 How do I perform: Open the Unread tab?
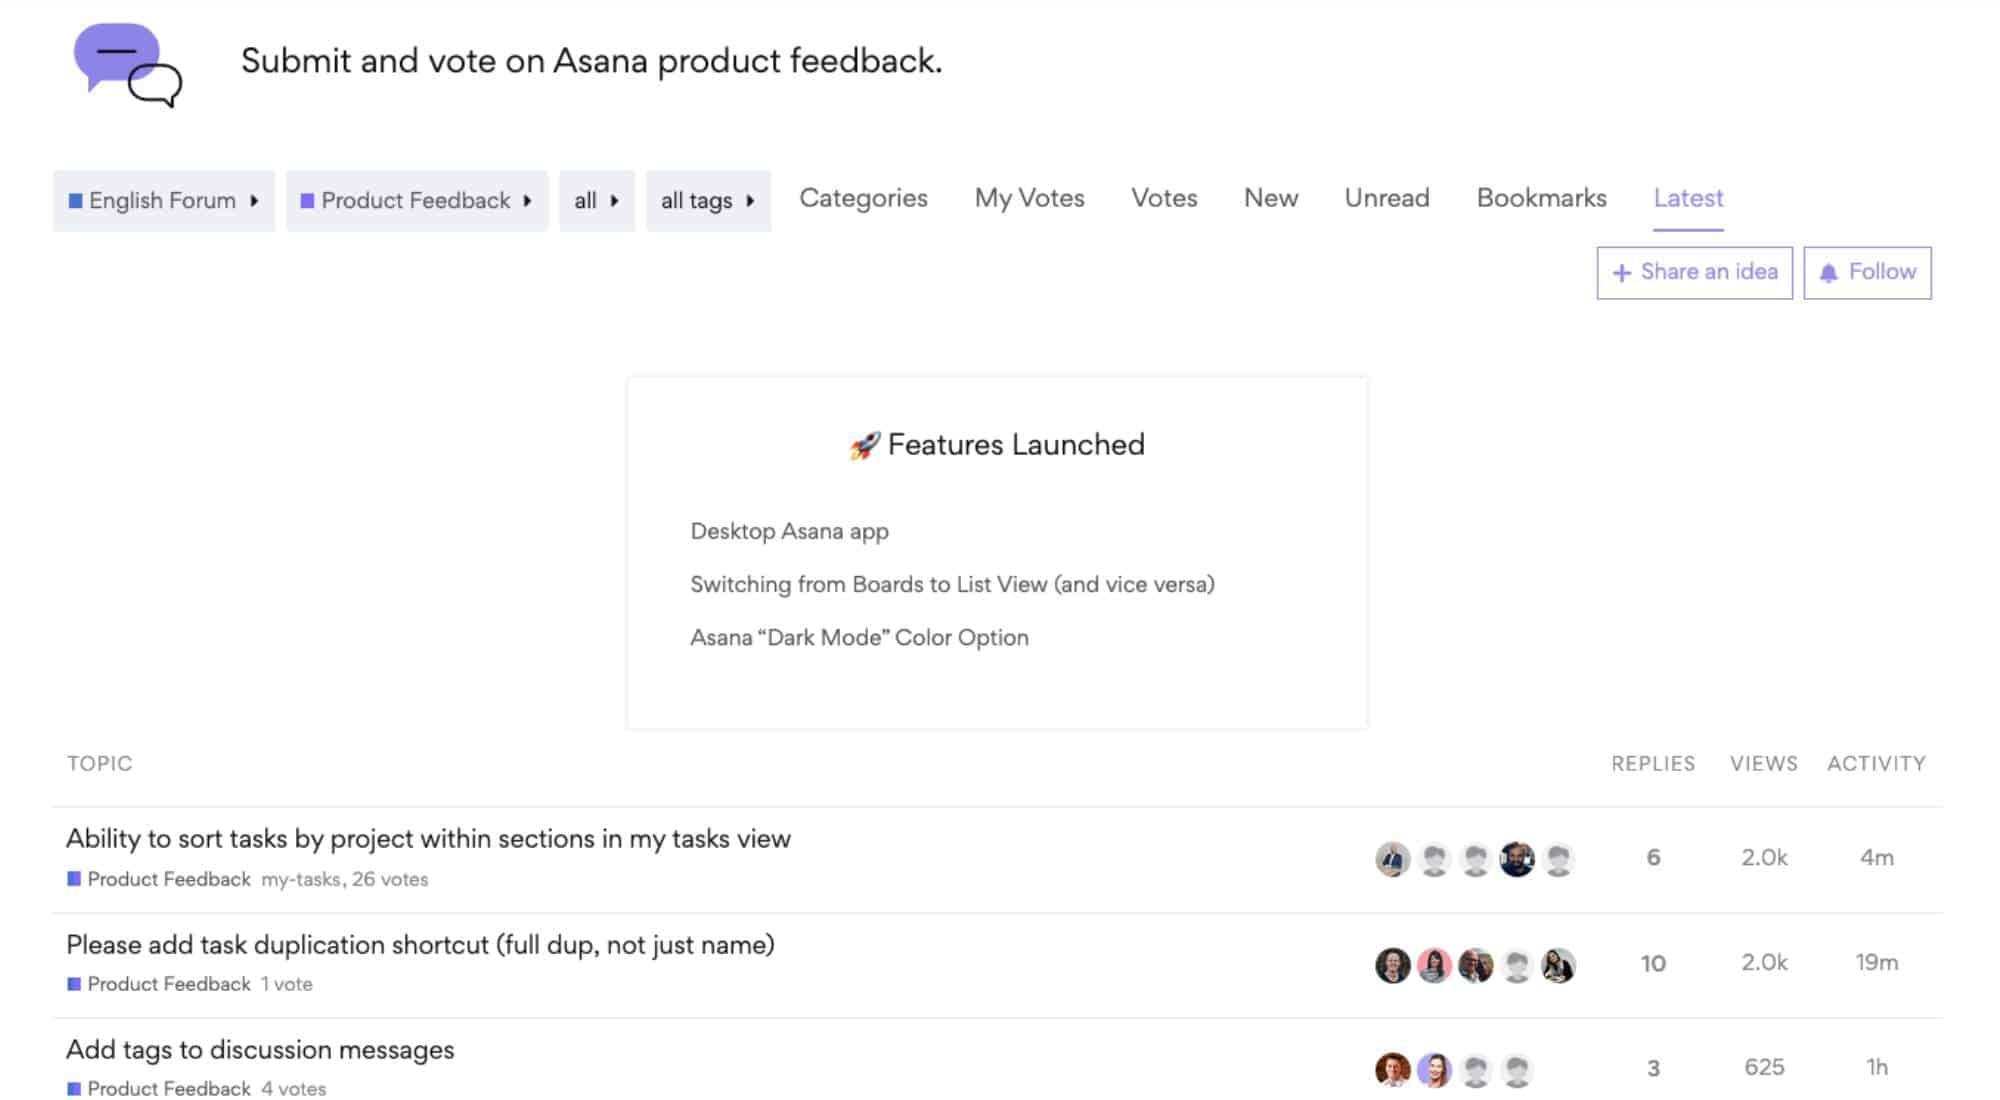[x=1386, y=198]
